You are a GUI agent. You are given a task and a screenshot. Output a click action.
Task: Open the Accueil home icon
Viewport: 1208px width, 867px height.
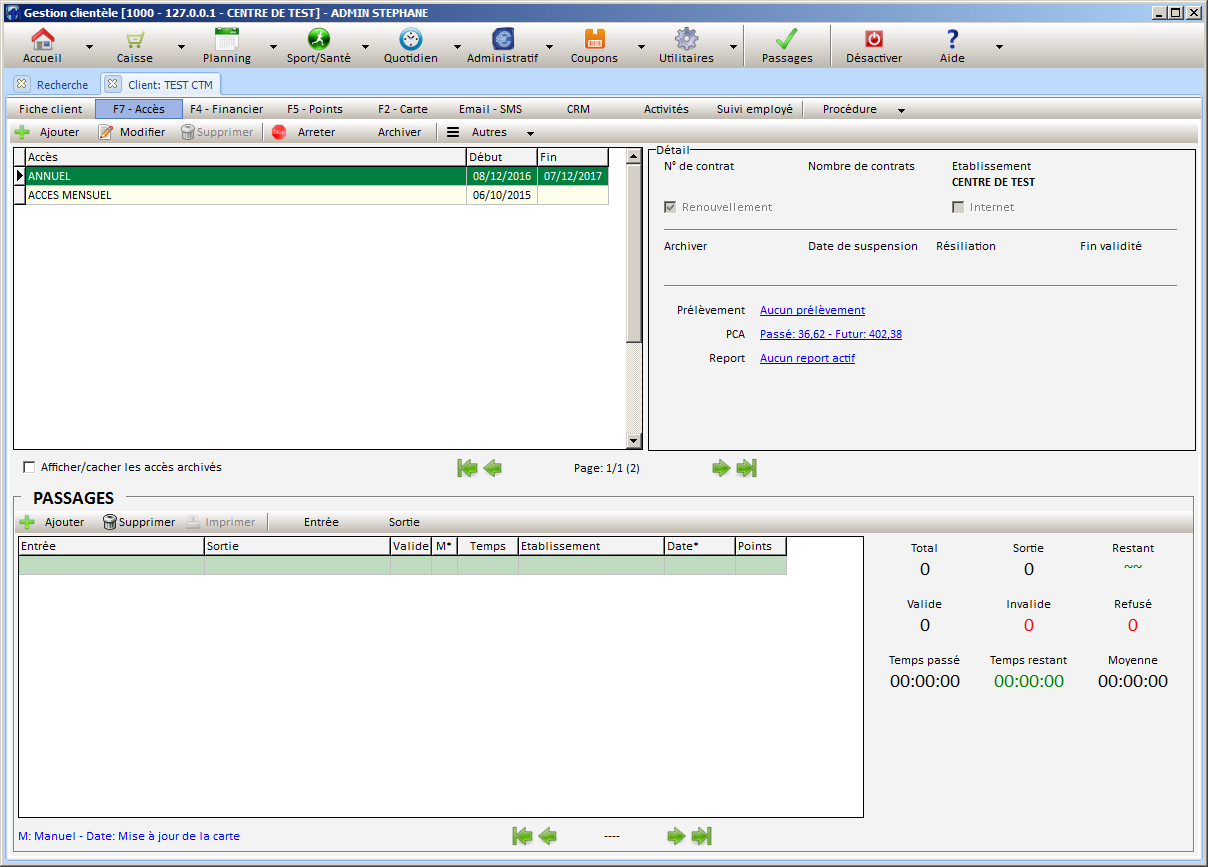(x=43, y=40)
